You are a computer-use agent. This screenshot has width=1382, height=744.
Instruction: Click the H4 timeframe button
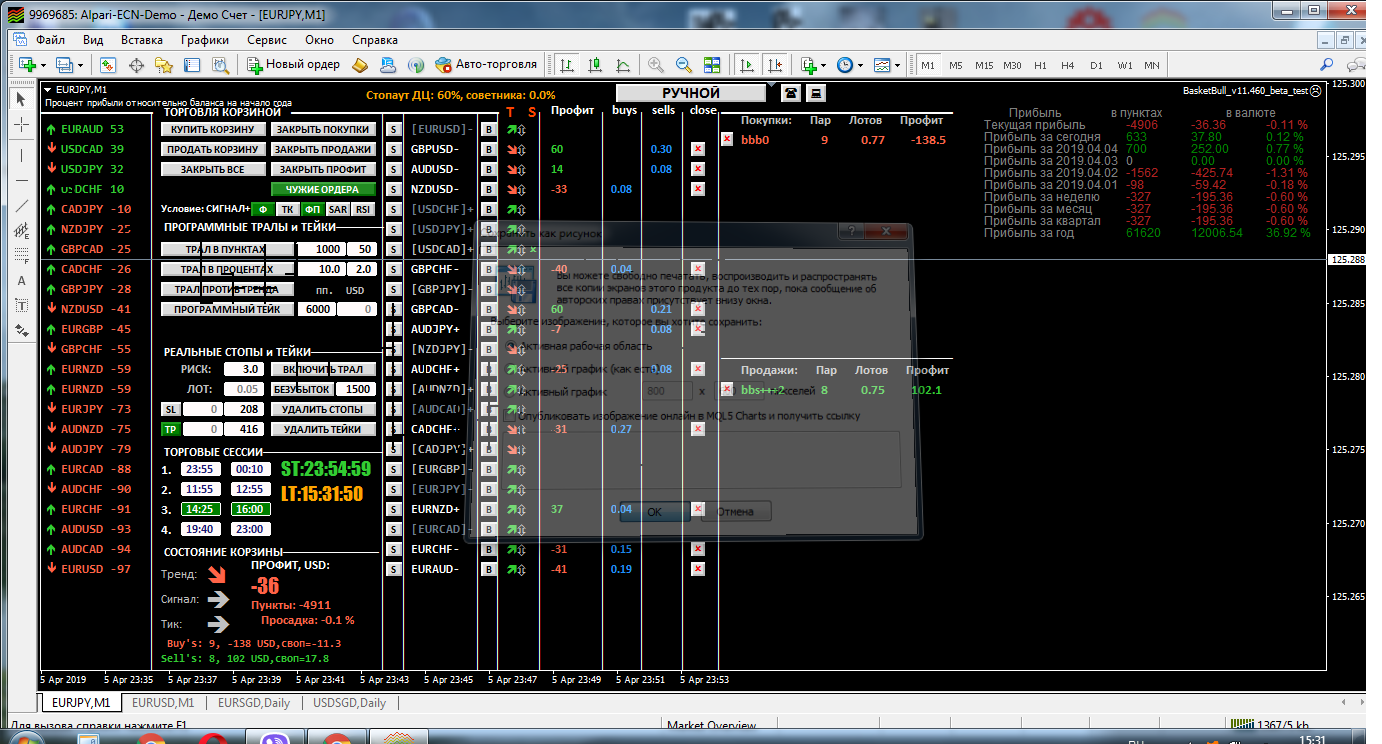point(1068,65)
